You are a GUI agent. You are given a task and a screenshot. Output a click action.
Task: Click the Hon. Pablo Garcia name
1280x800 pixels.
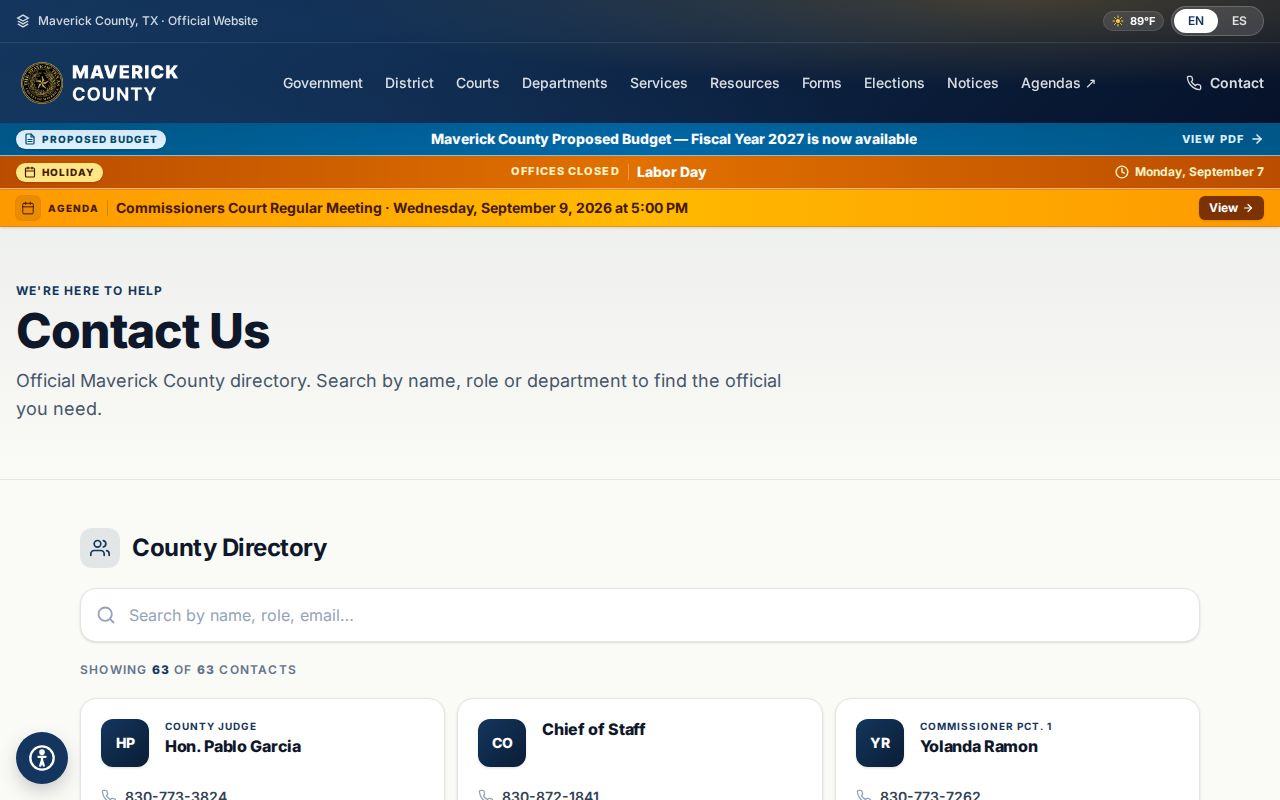pos(233,746)
